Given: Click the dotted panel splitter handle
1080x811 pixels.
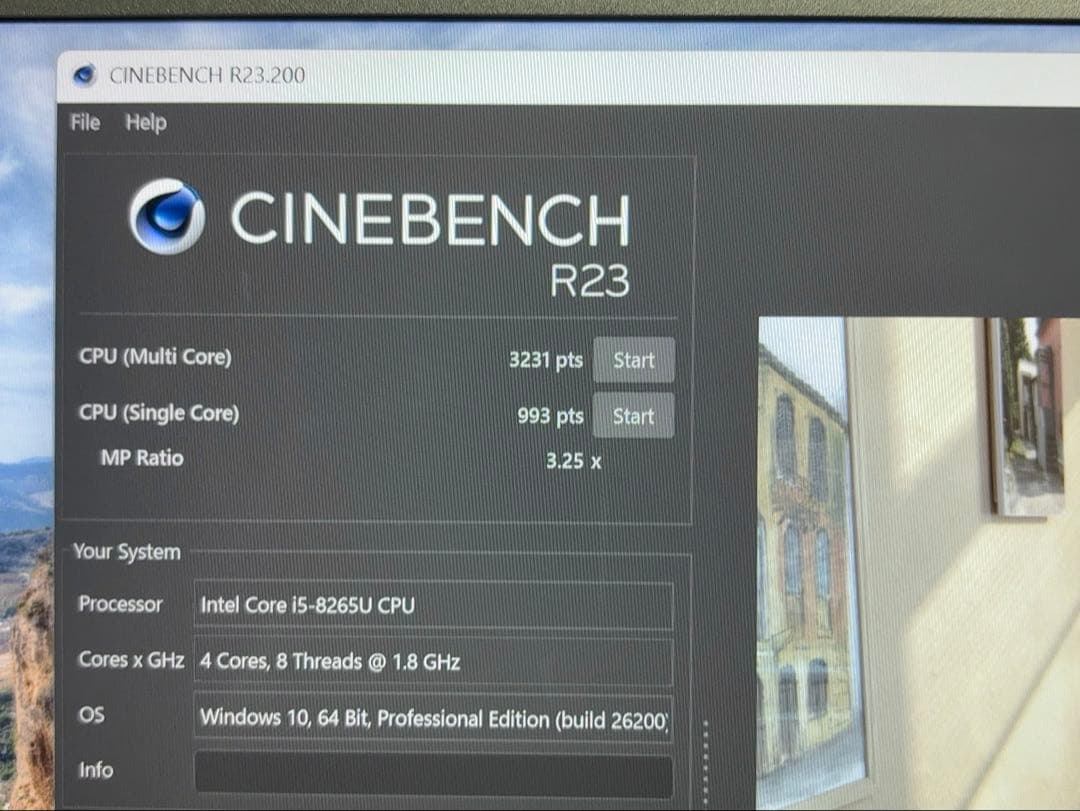Looking at the screenshot, I should click(x=705, y=761).
